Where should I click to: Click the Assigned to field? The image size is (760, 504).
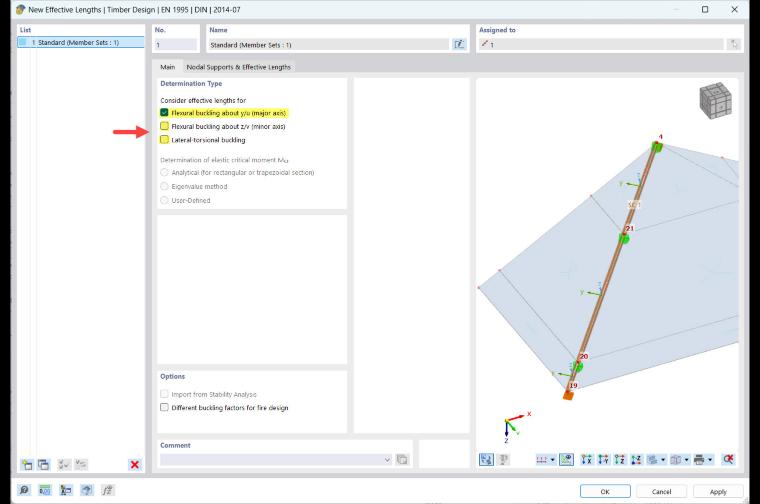pos(601,45)
